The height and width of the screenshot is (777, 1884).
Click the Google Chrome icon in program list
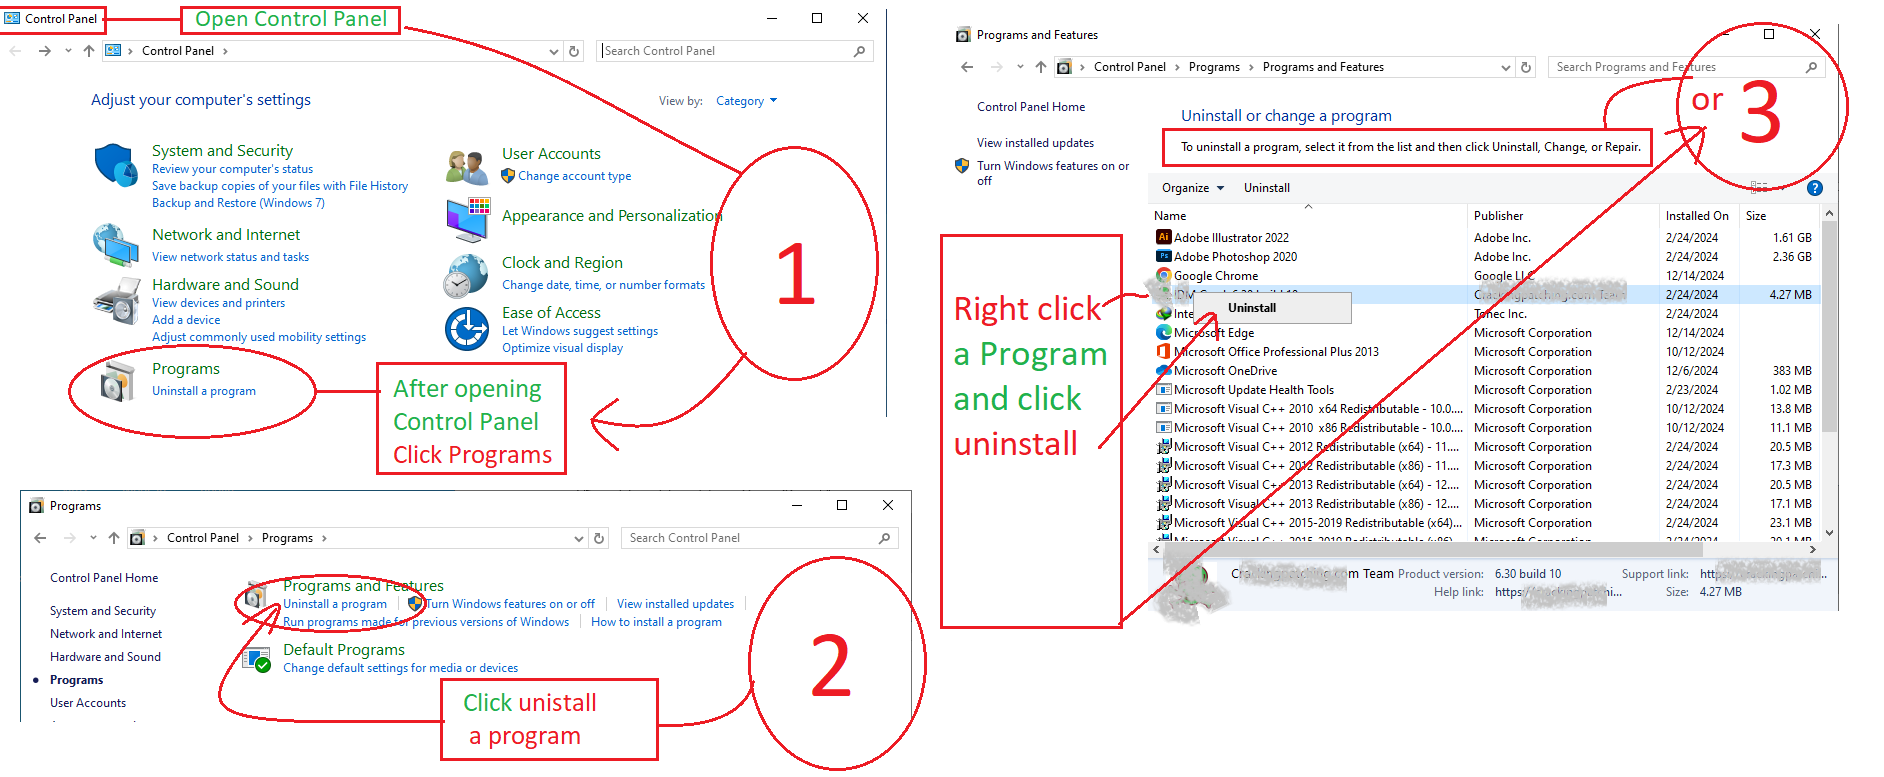tap(1163, 275)
